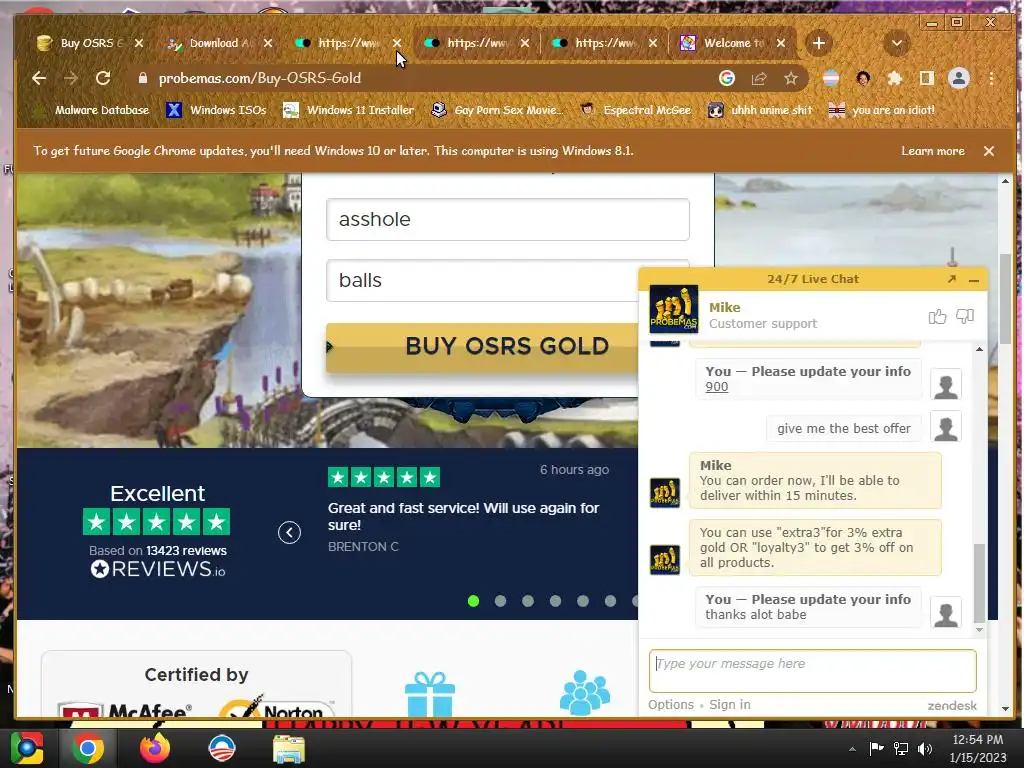The width and height of the screenshot is (1024, 768).
Task: Minimize the 24/7 Live Chat widget
Action: point(974,280)
